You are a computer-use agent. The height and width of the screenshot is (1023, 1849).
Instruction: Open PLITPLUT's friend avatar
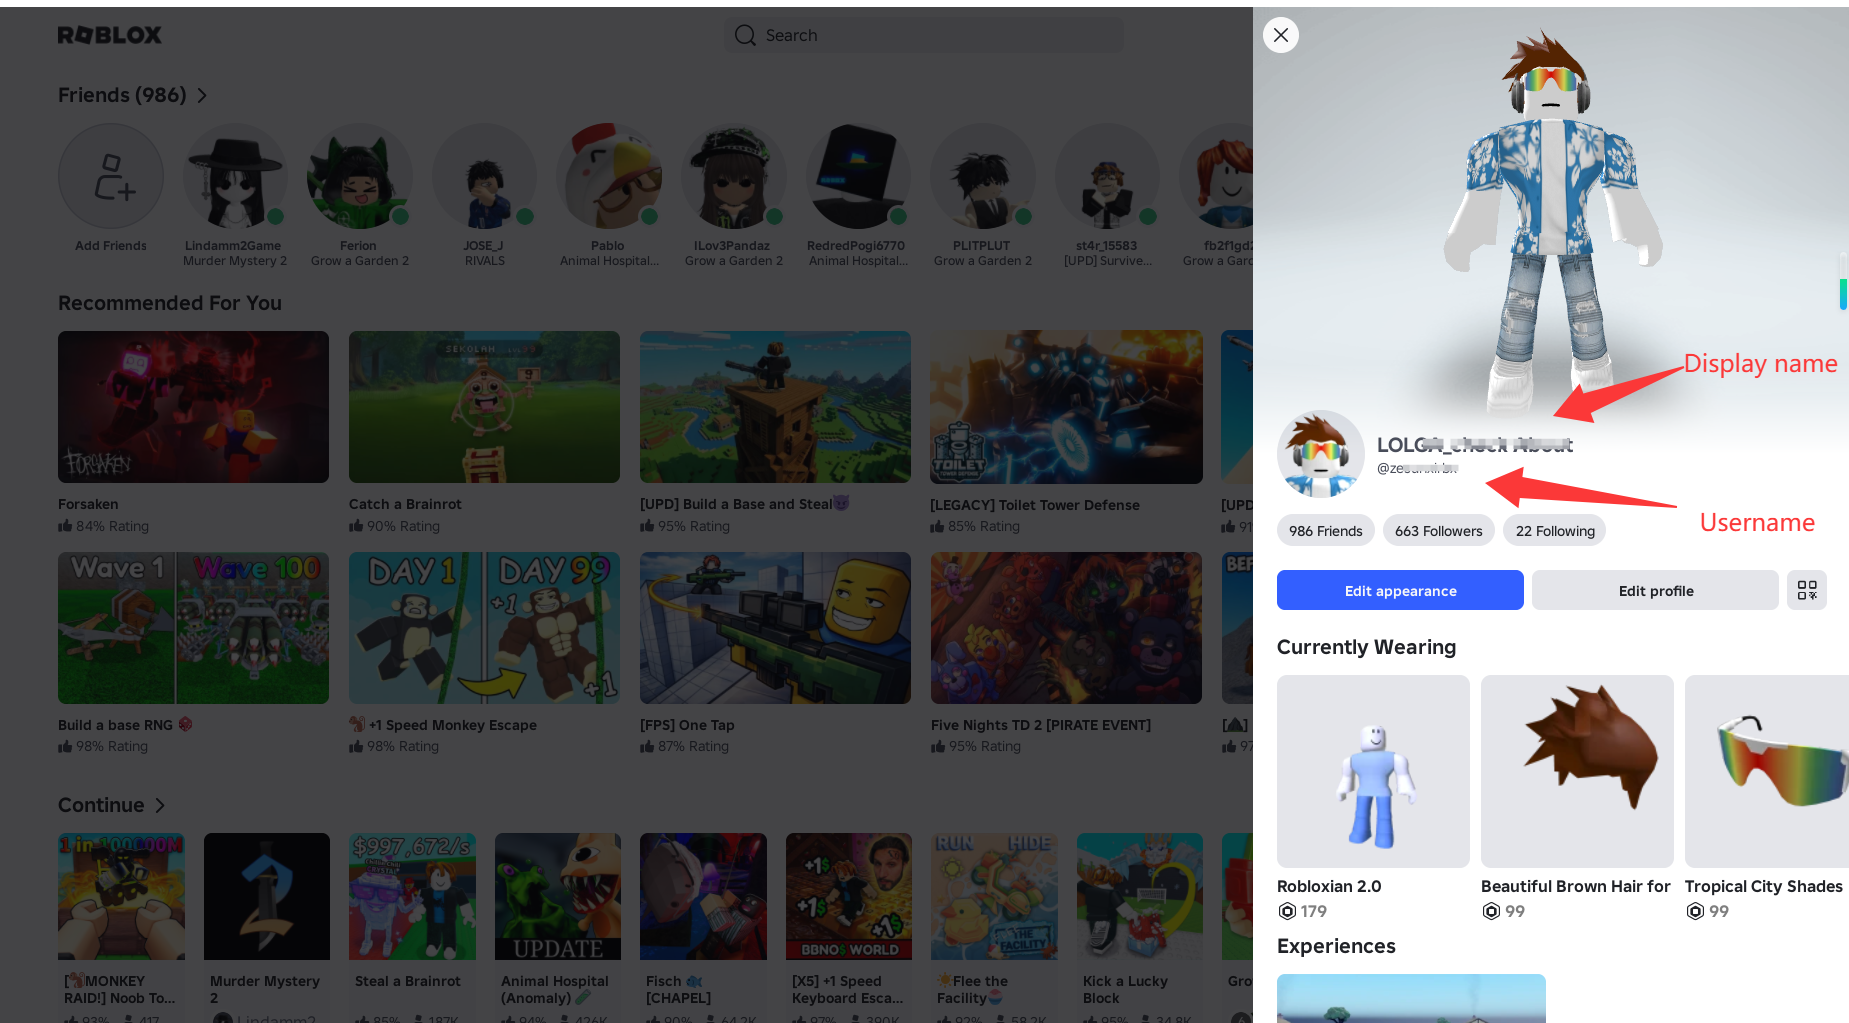coord(982,176)
